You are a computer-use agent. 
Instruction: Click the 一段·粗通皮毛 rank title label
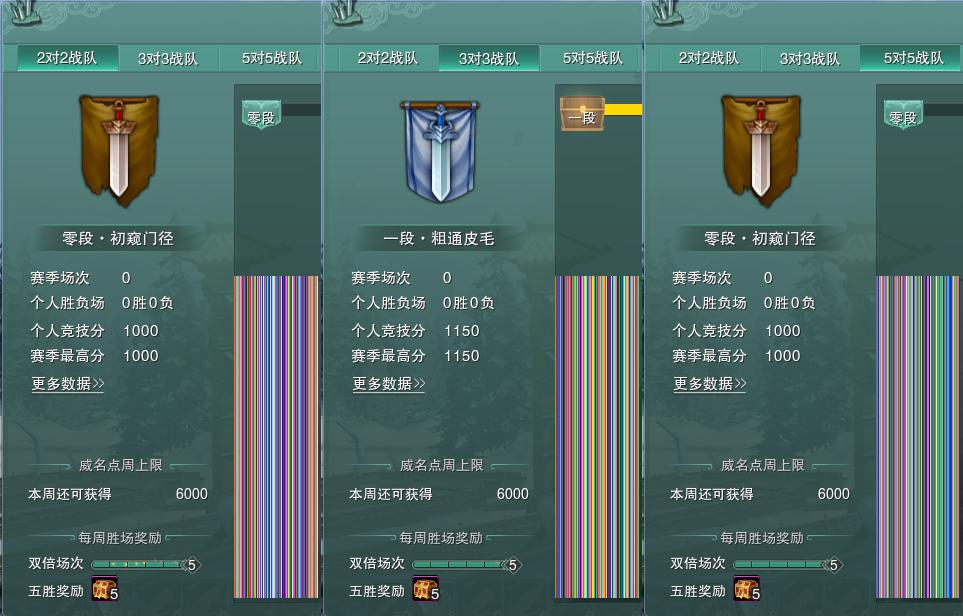439,238
